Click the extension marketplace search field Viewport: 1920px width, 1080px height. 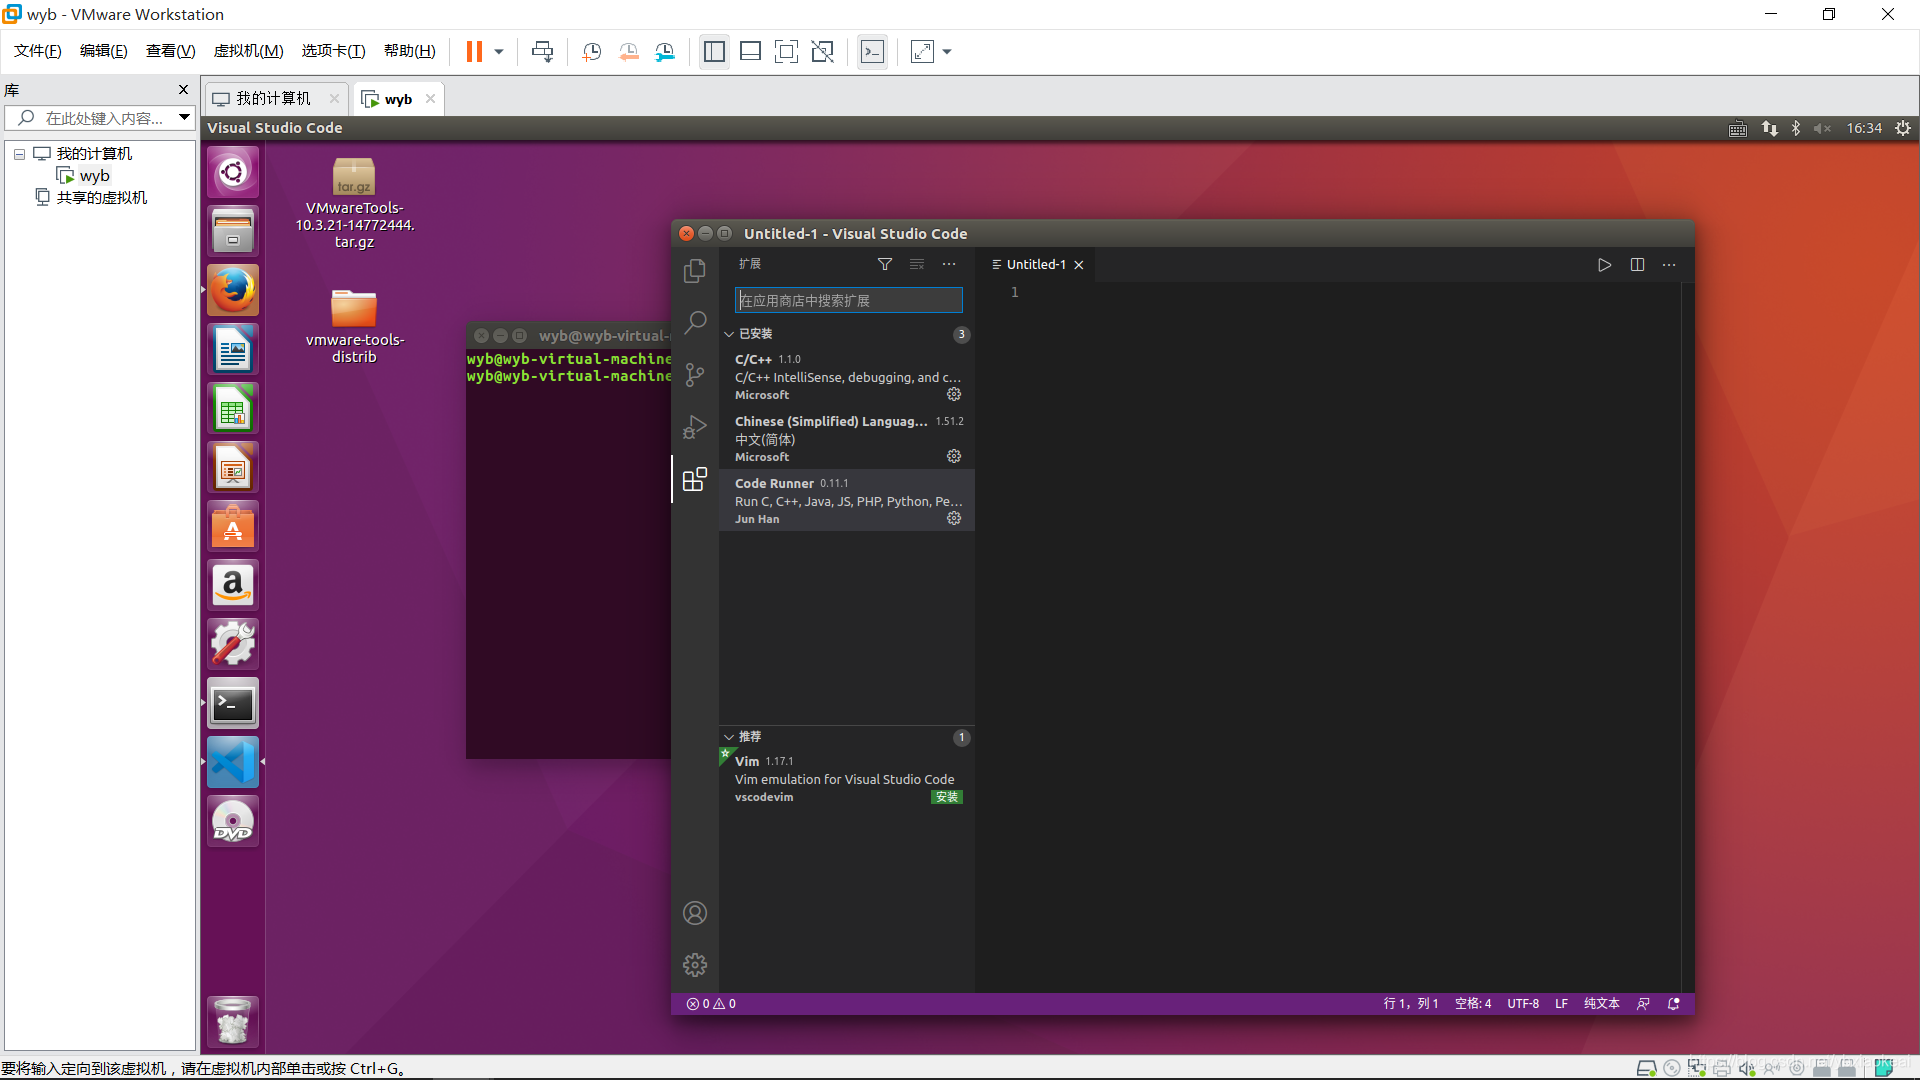tap(848, 300)
